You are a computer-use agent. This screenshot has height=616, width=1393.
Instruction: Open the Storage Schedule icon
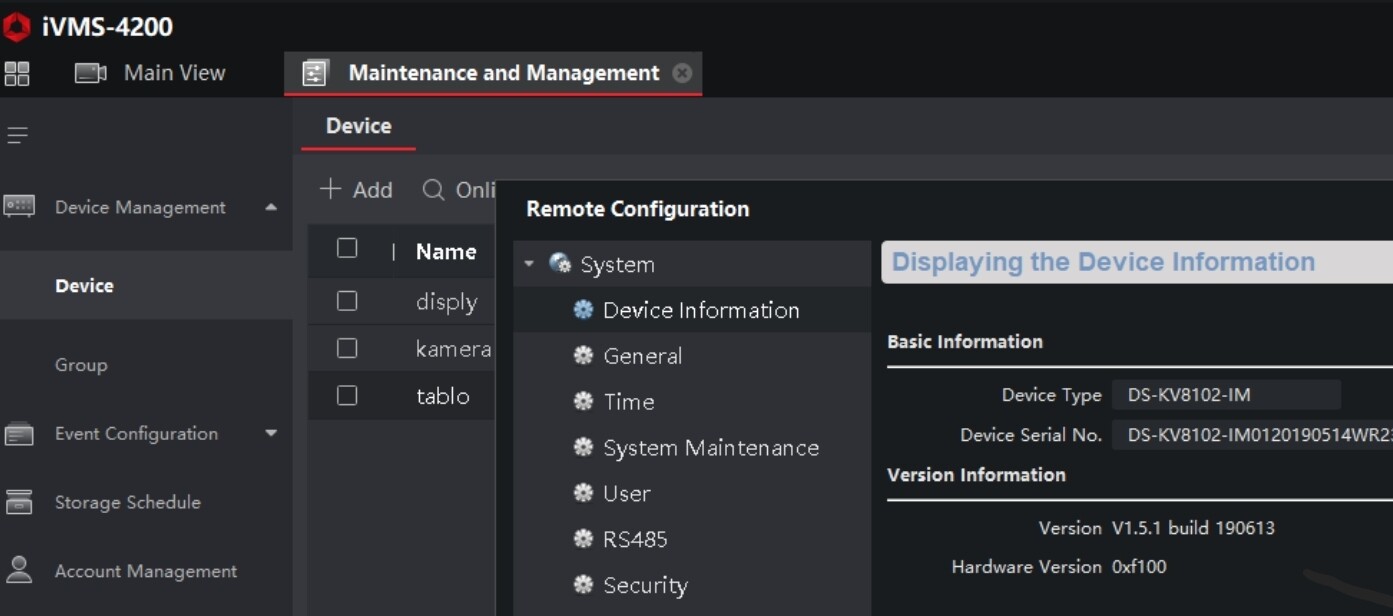click(19, 502)
